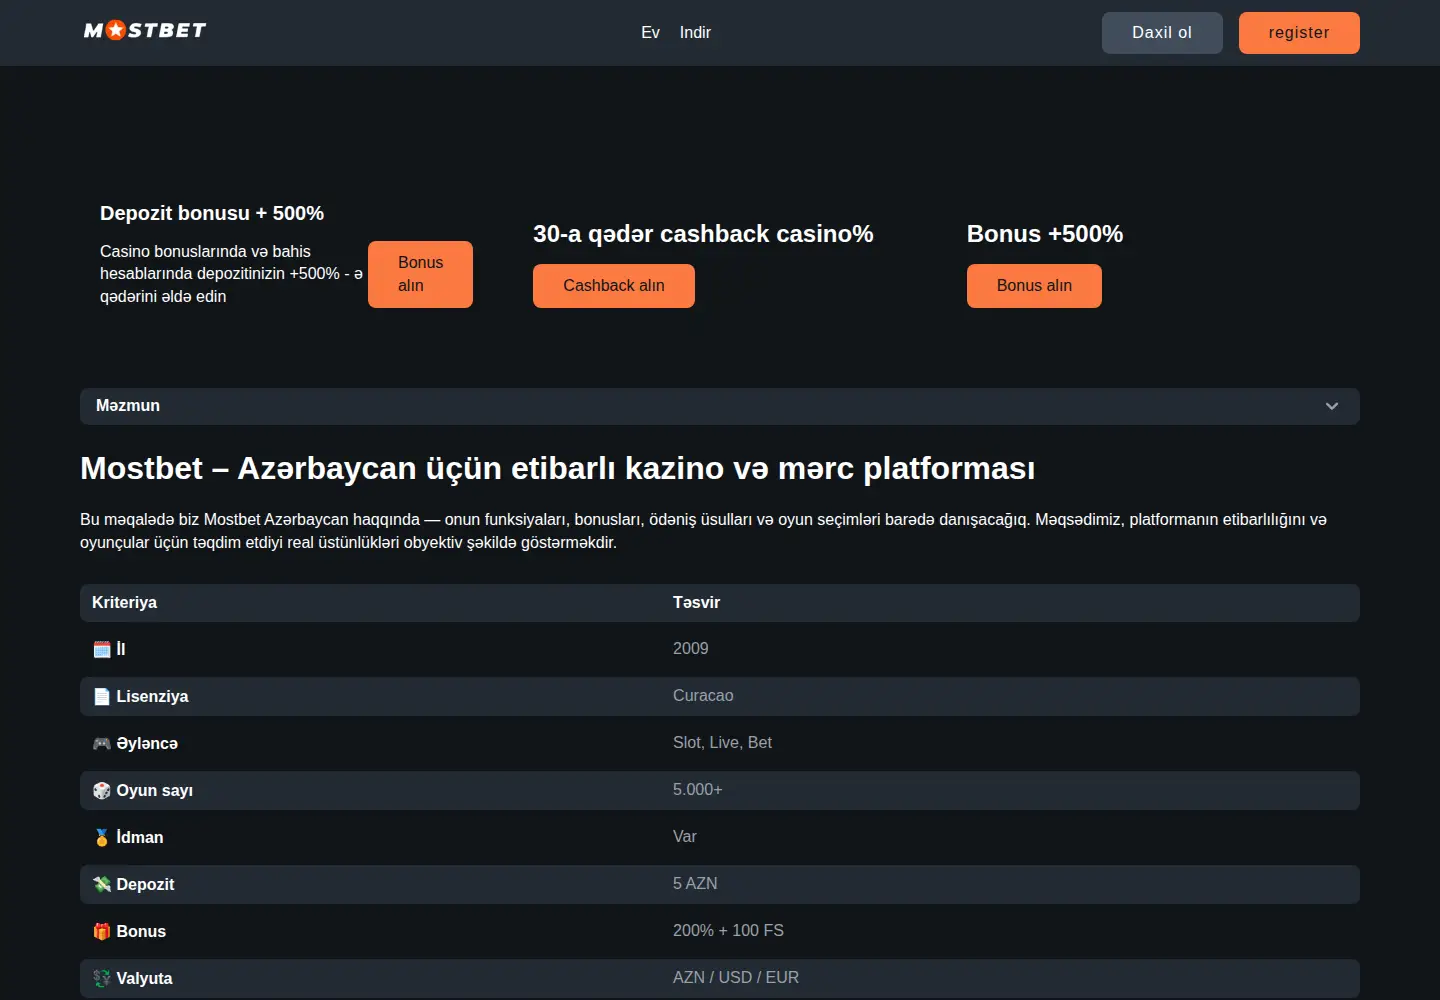This screenshot has height=1000, width=1440.
Task: Click the Depozit bonusu + 500% heading
Action: click(212, 213)
